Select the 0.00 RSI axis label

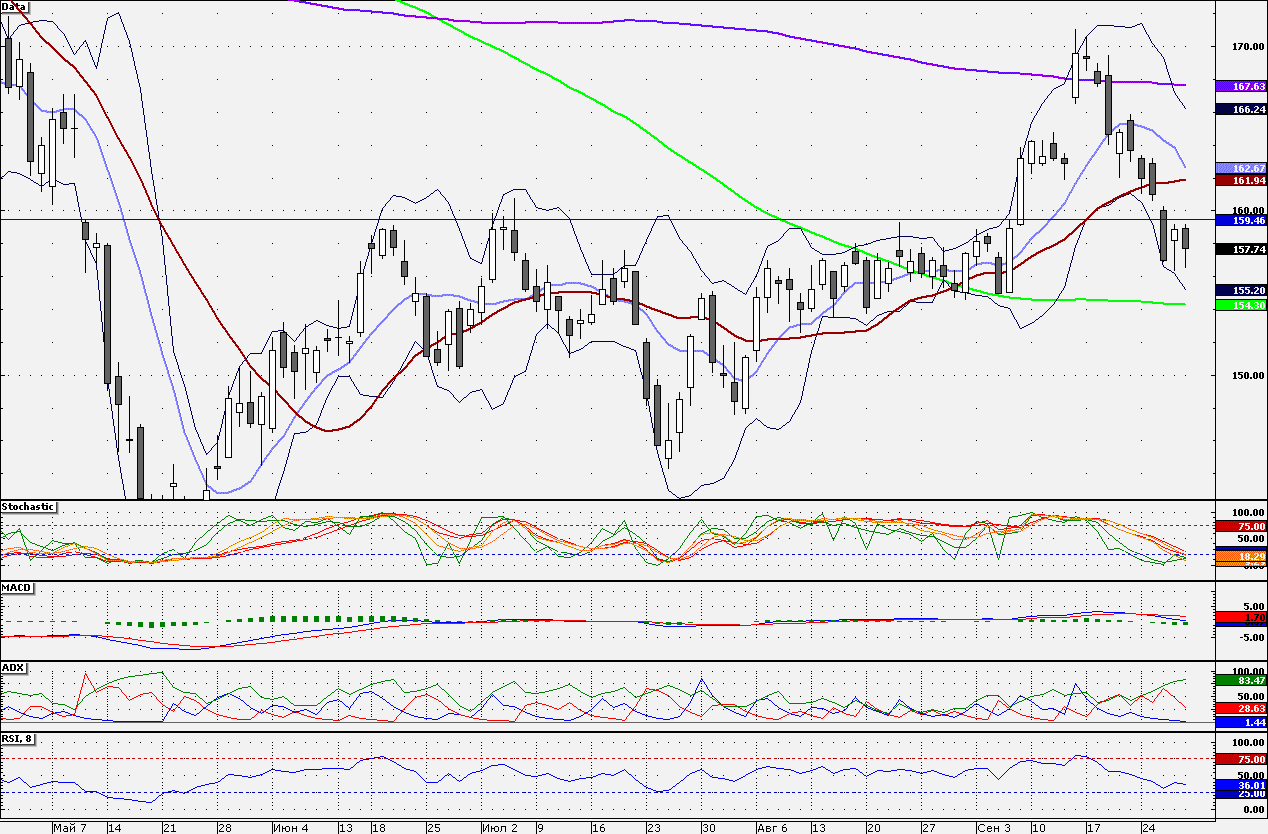(x=1253, y=809)
